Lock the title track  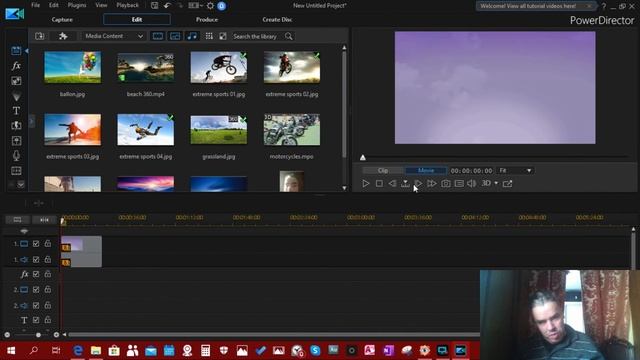(x=48, y=320)
